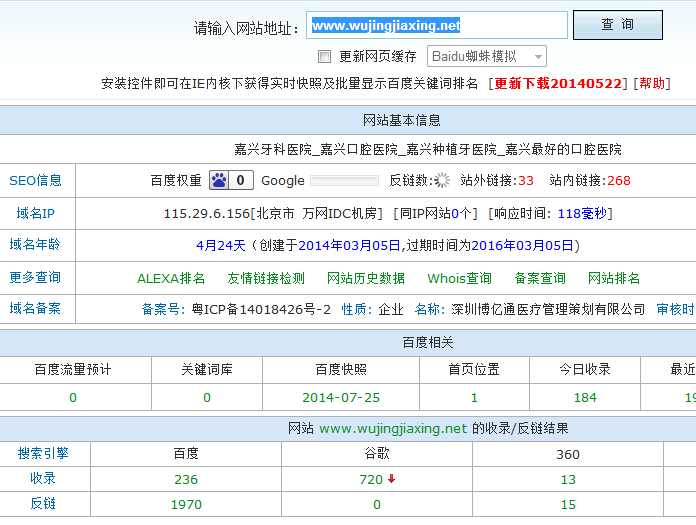The width and height of the screenshot is (696, 525).
Task: Click the 备案号 label
Action: (x=163, y=309)
